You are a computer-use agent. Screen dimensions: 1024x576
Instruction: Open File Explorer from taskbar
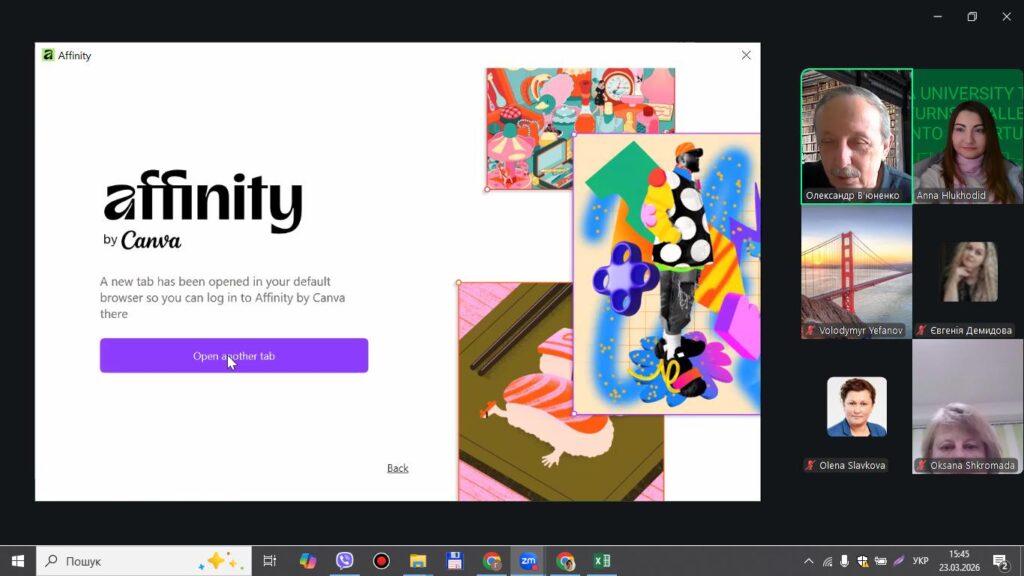coord(418,561)
